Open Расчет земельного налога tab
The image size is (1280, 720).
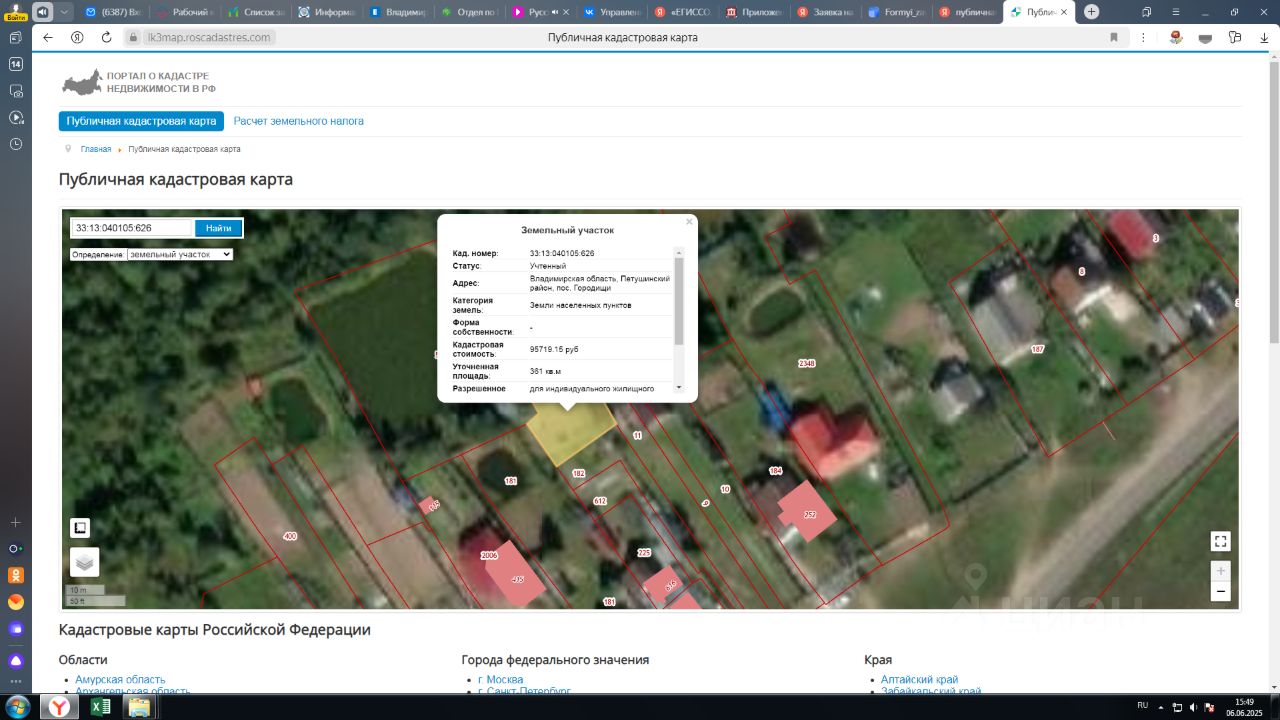[299, 121]
